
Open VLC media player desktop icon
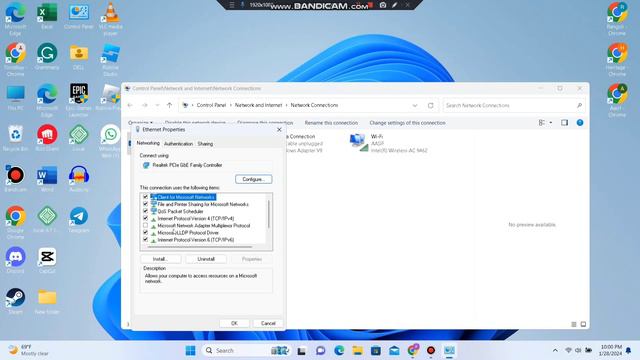(x=111, y=18)
